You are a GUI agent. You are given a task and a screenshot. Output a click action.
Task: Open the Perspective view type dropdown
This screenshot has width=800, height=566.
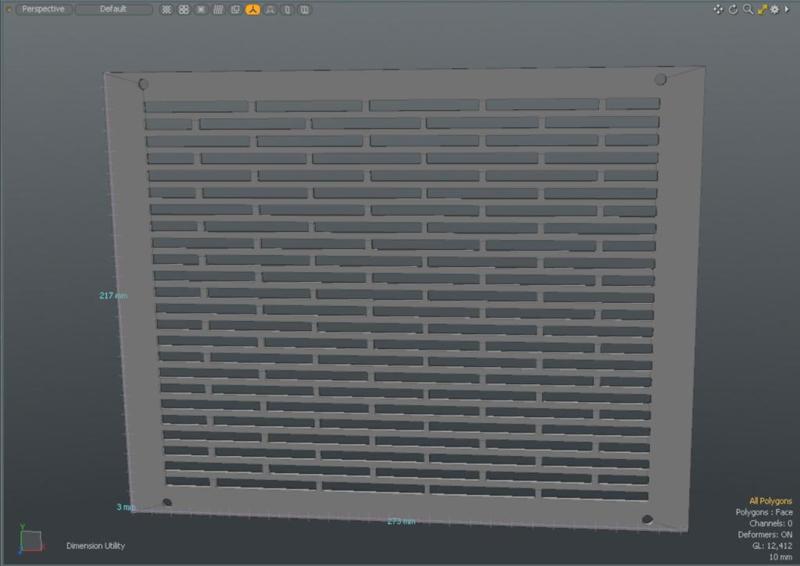click(44, 9)
